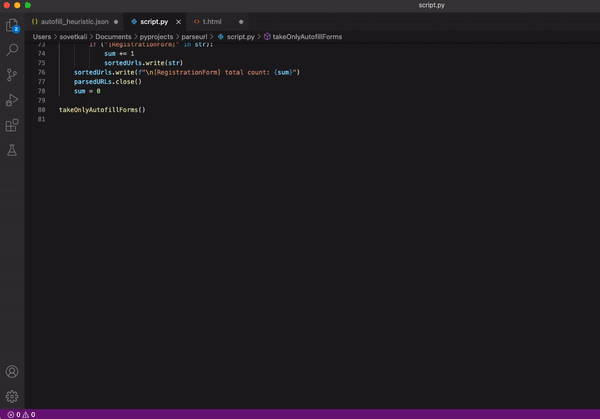The width and height of the screenshot is (600, 419).
Task: Click the pyprojects breadcrumb segment
Action: [x=156, y=37]
